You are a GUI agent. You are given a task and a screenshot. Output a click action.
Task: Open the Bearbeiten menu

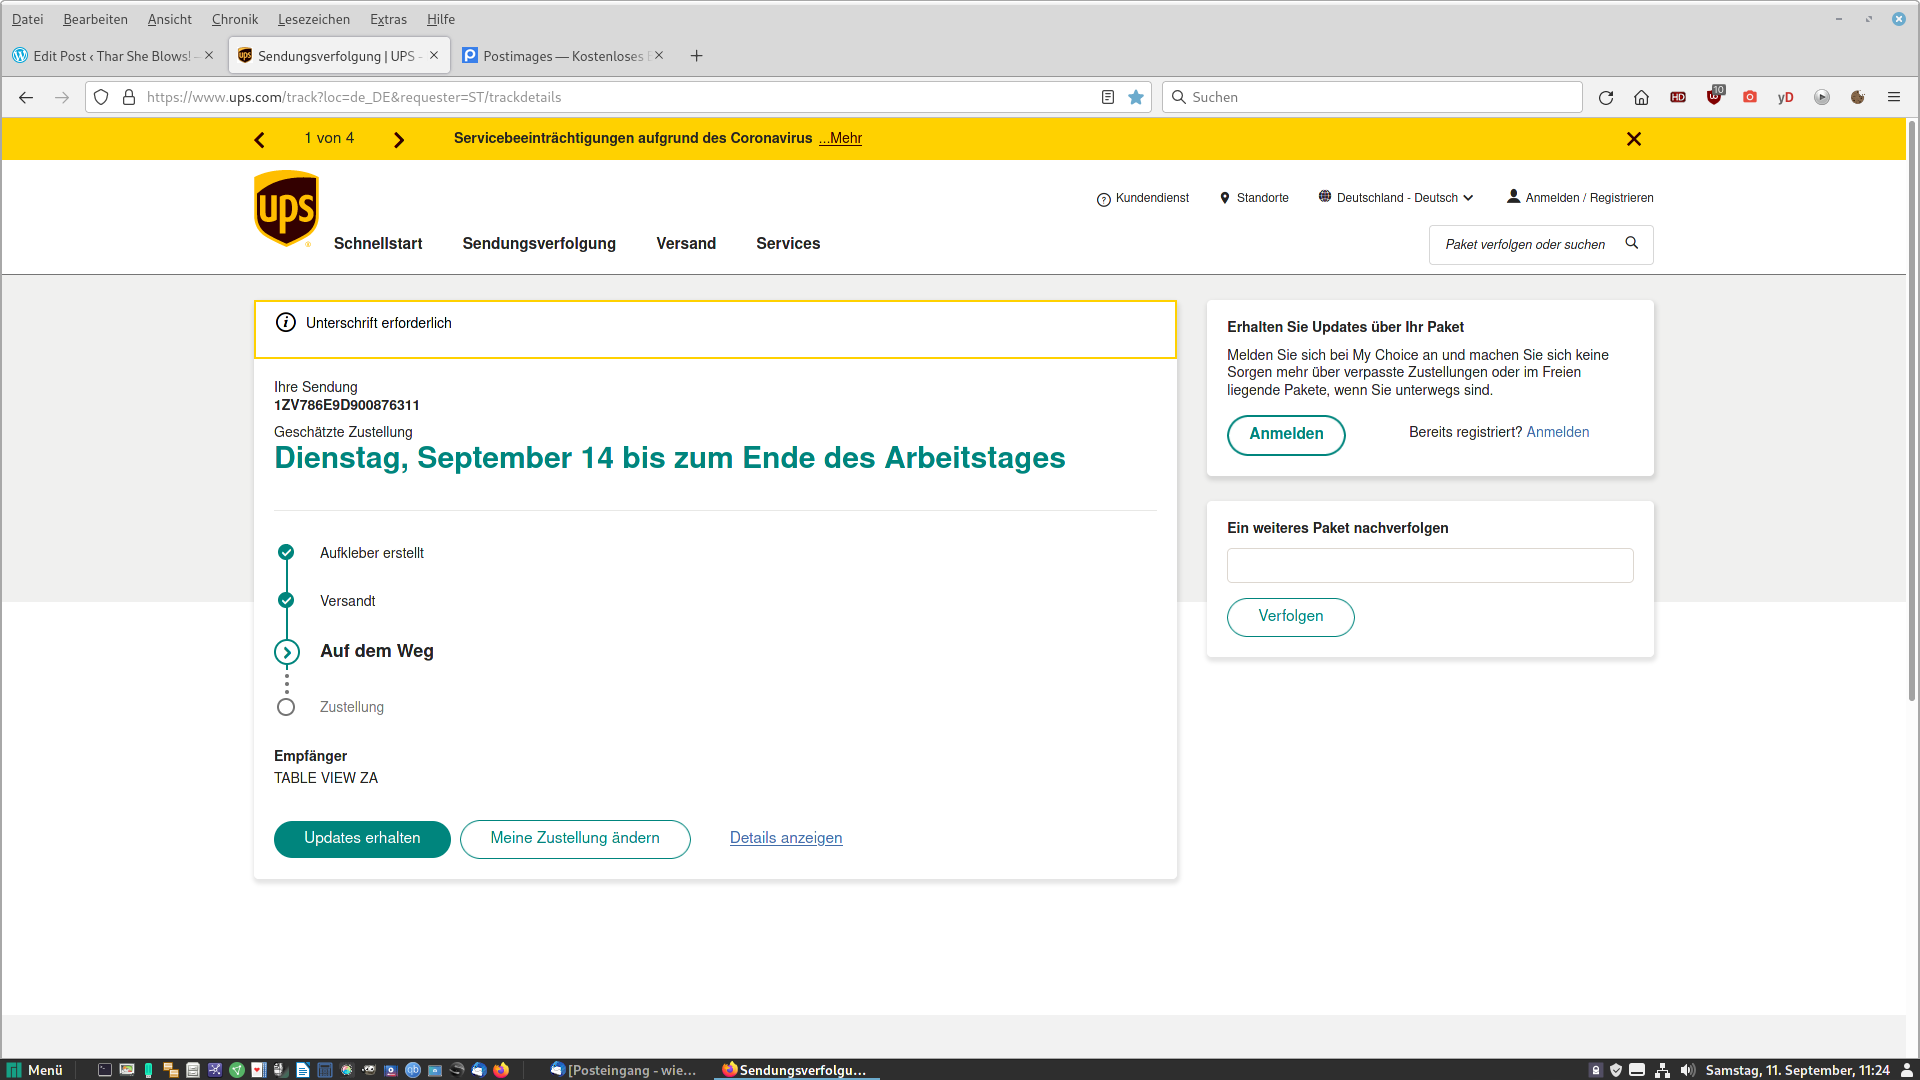[95, 19]
